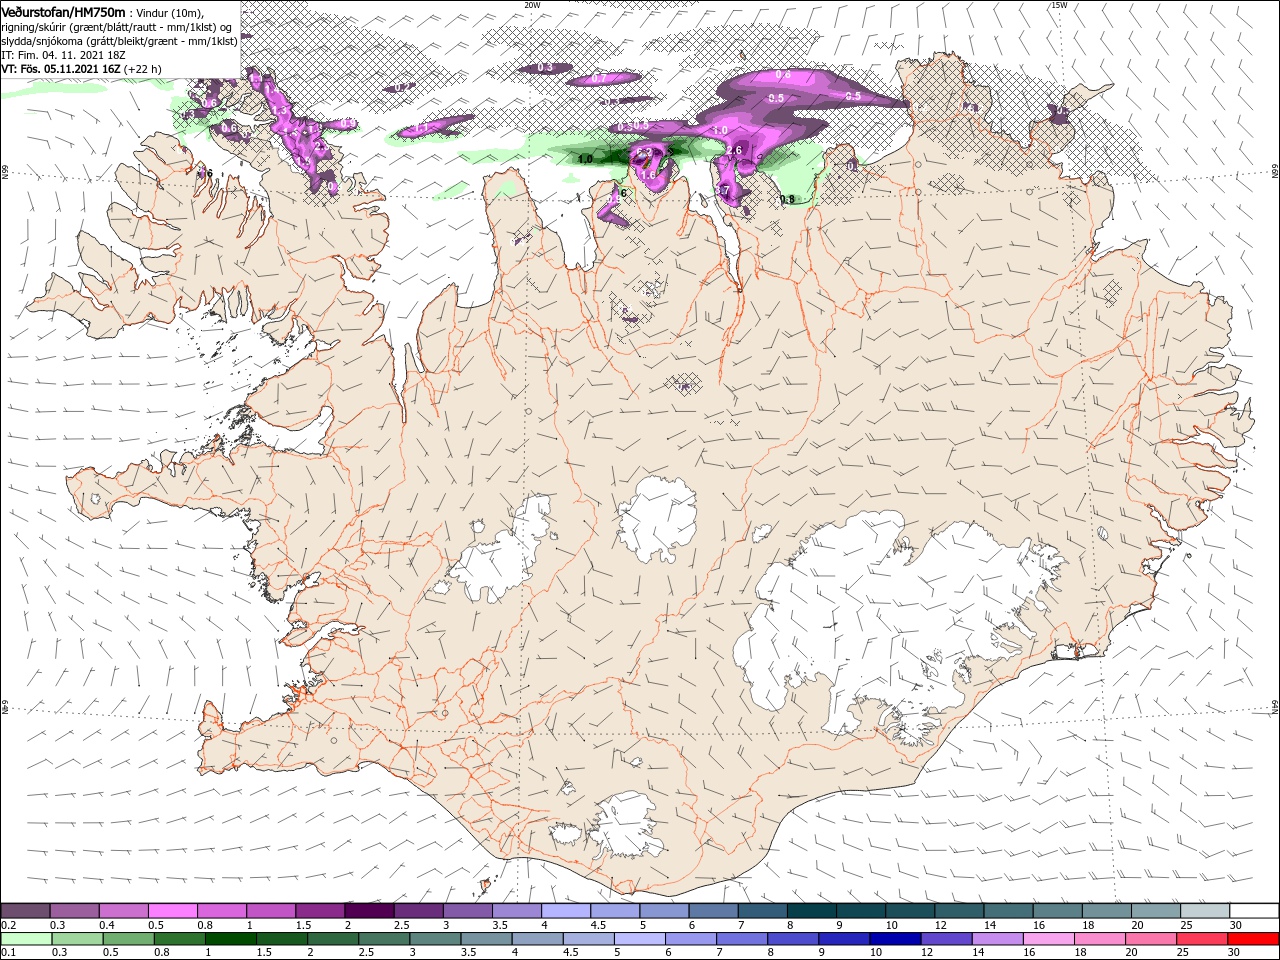Pick the medium green 0.5 swatch in lower legend
This screenshot has height=960, width=1280.
click(x=128, y=939)
